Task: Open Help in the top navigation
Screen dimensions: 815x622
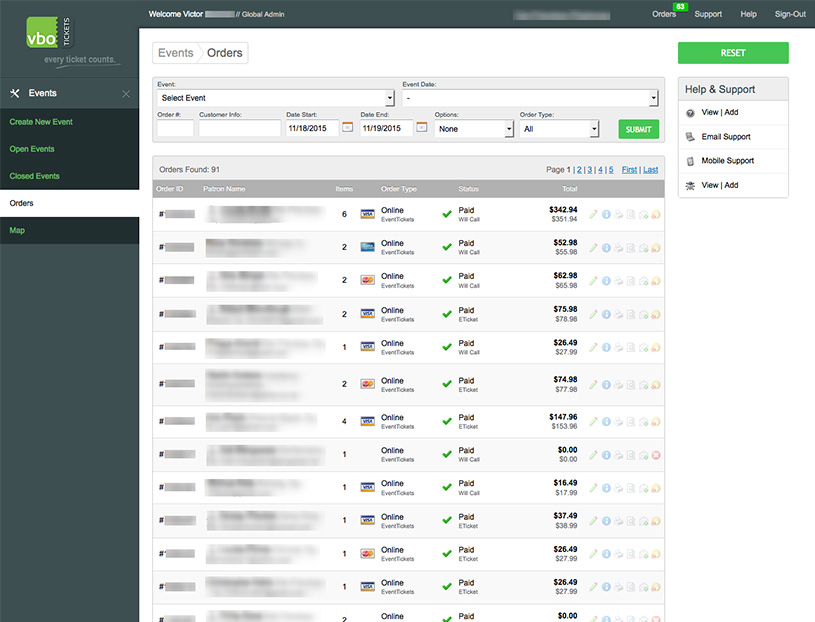Action: pyautogui.click(x=748, y=14)
